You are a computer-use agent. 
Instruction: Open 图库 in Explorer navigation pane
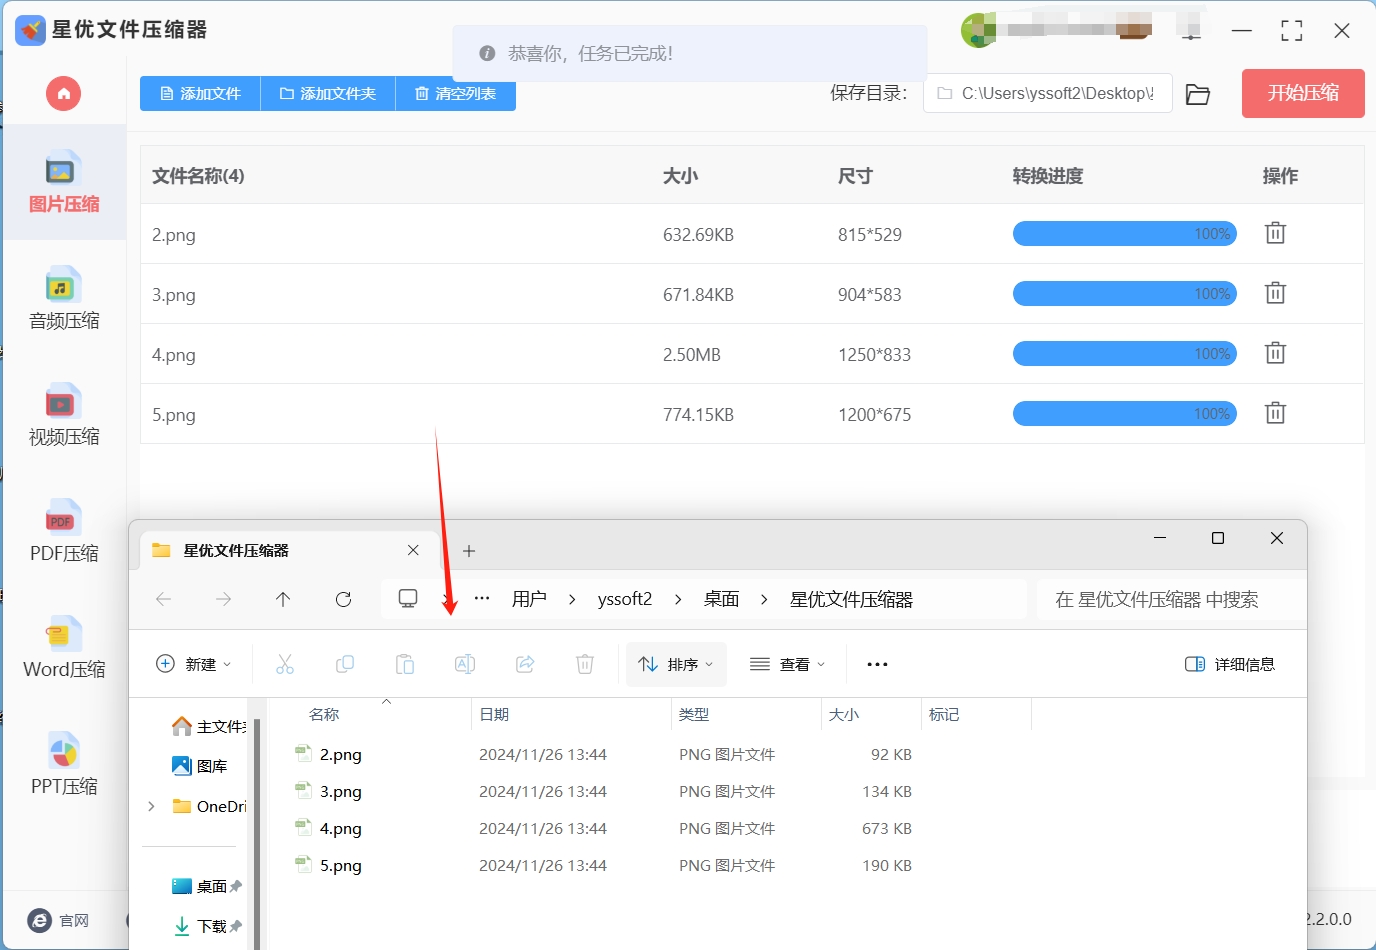(200, 766)
